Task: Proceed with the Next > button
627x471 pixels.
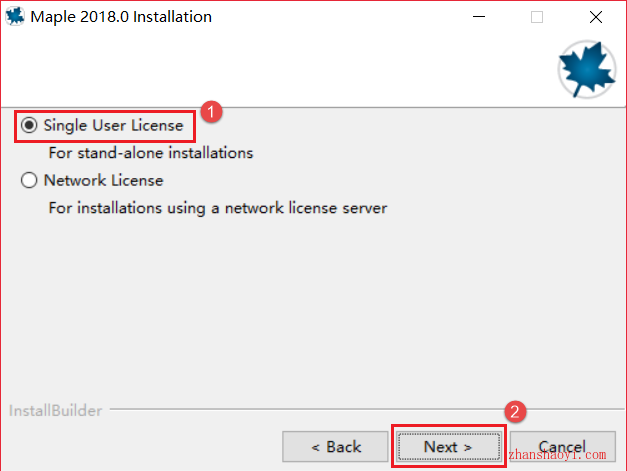Action: click(x=449, y=447)
